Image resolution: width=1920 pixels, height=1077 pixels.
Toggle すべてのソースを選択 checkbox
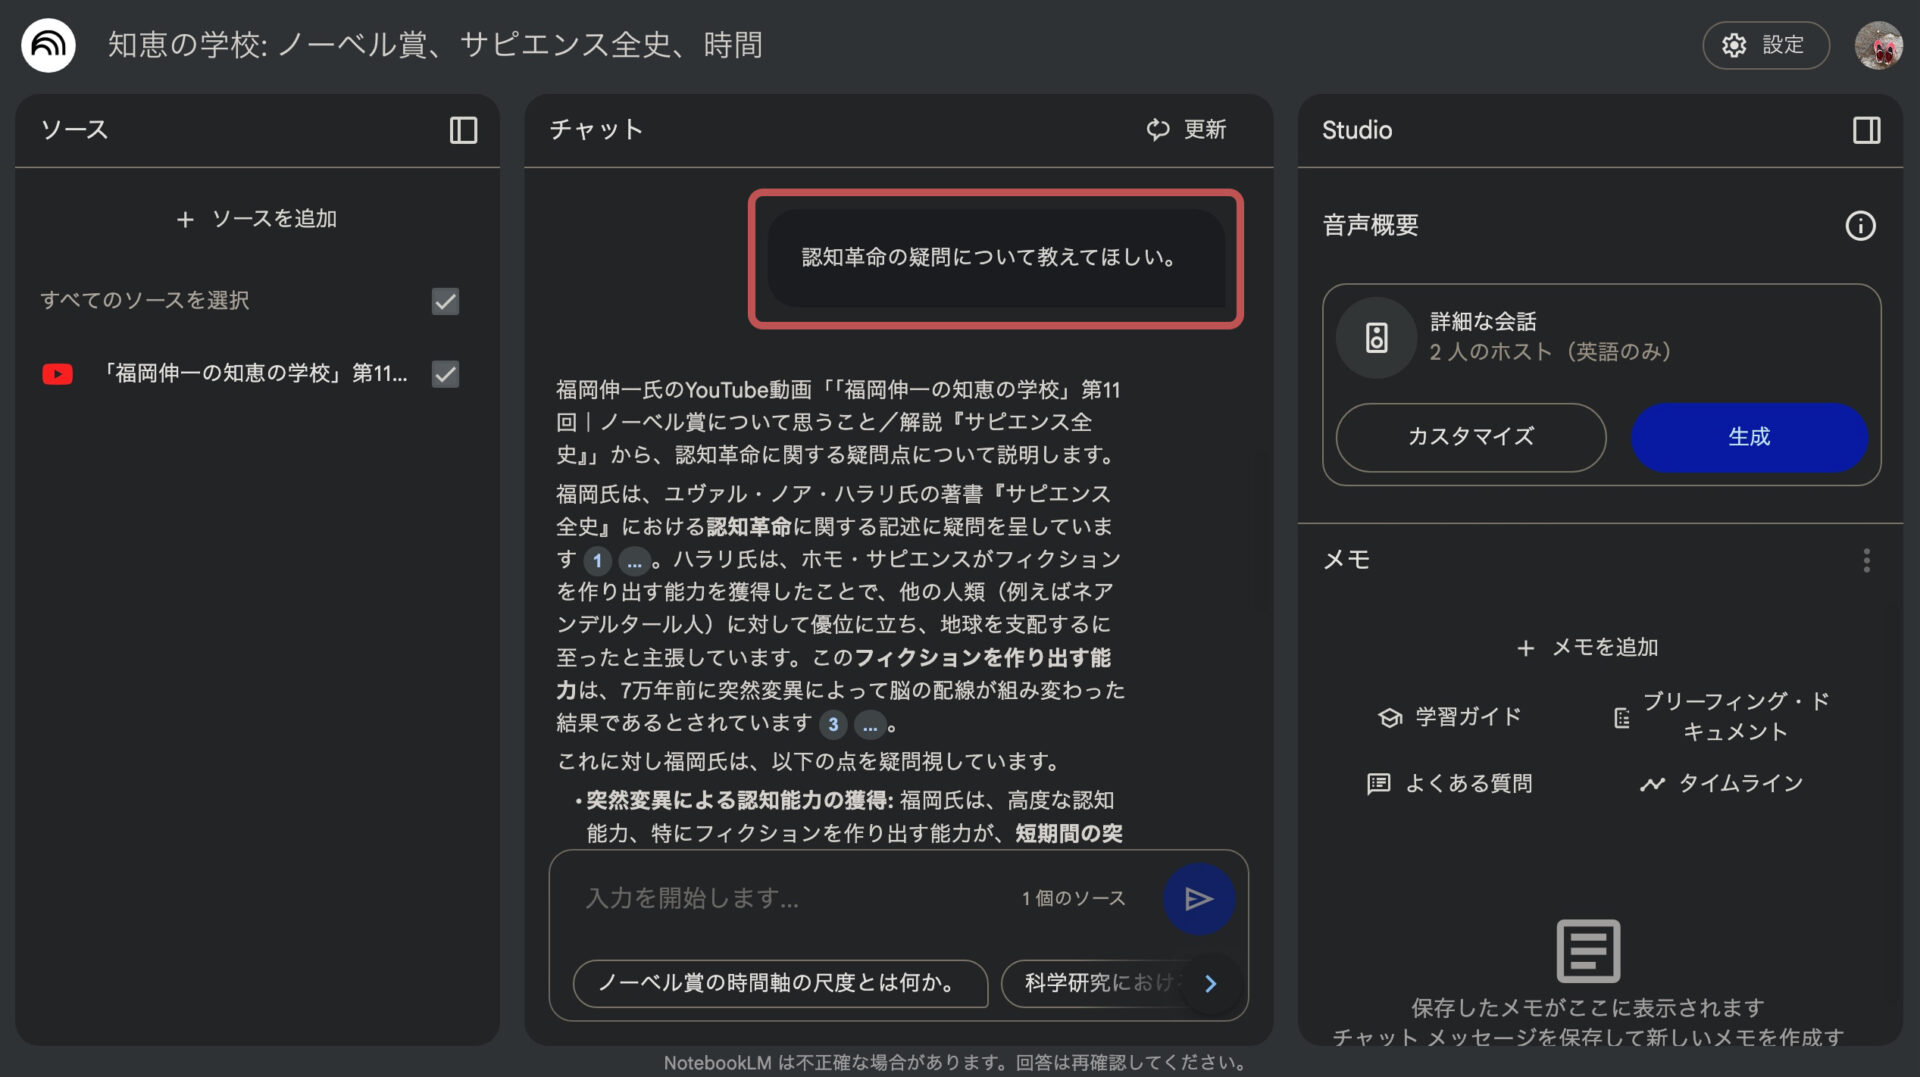coord(445,301)
